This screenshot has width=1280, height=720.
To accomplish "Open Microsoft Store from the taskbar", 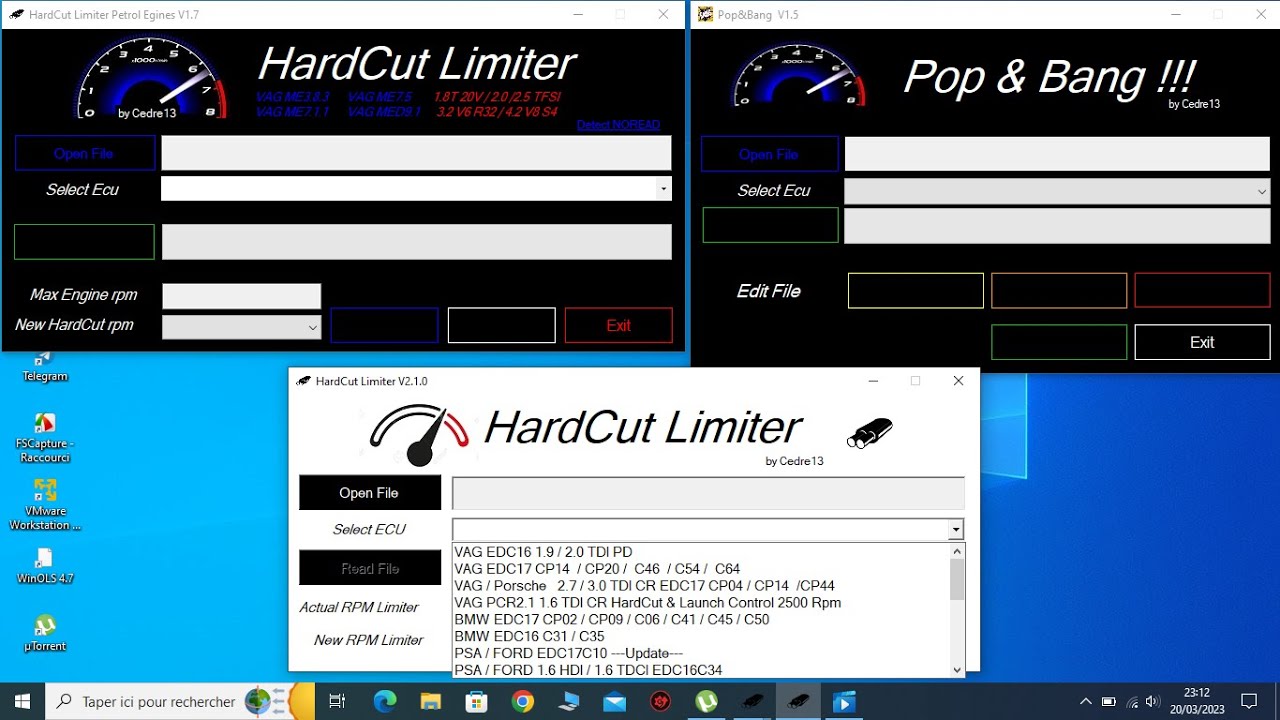I will click(477, 702).
